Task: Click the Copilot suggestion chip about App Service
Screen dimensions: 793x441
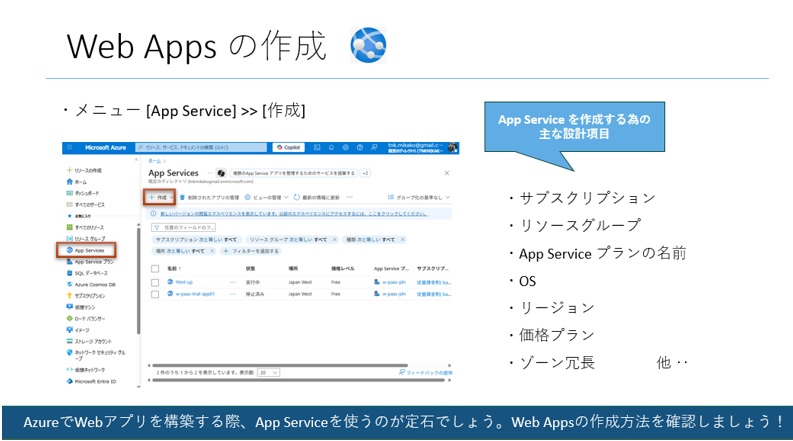Action: (294, 173)
